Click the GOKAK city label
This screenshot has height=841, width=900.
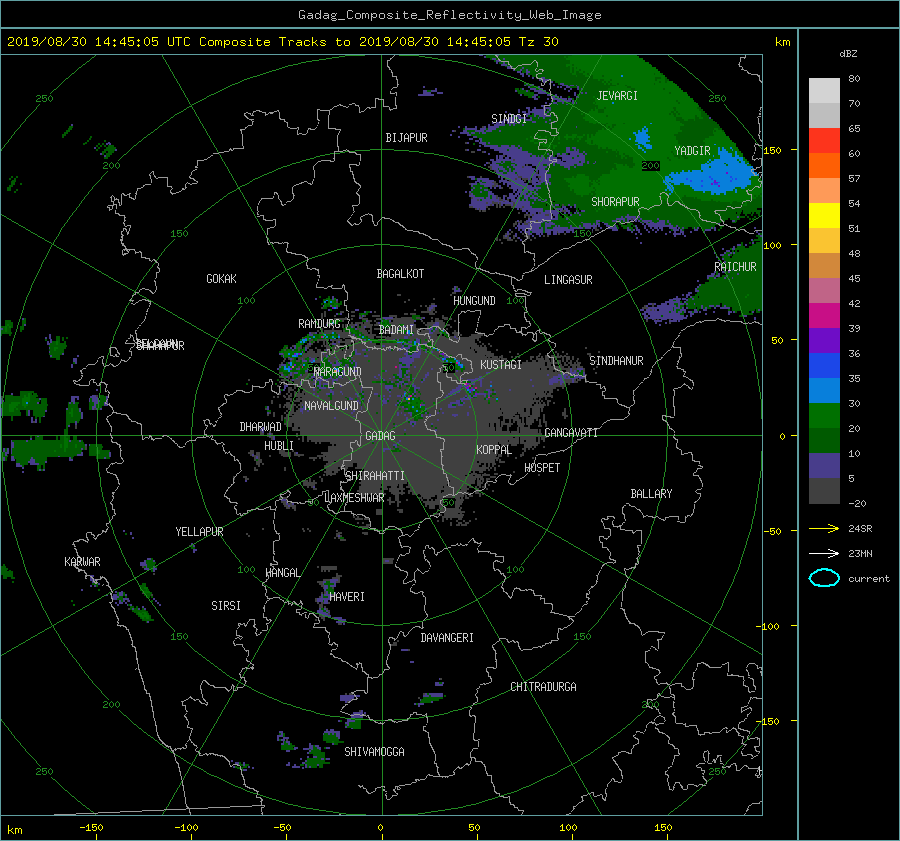pos(221,278)
